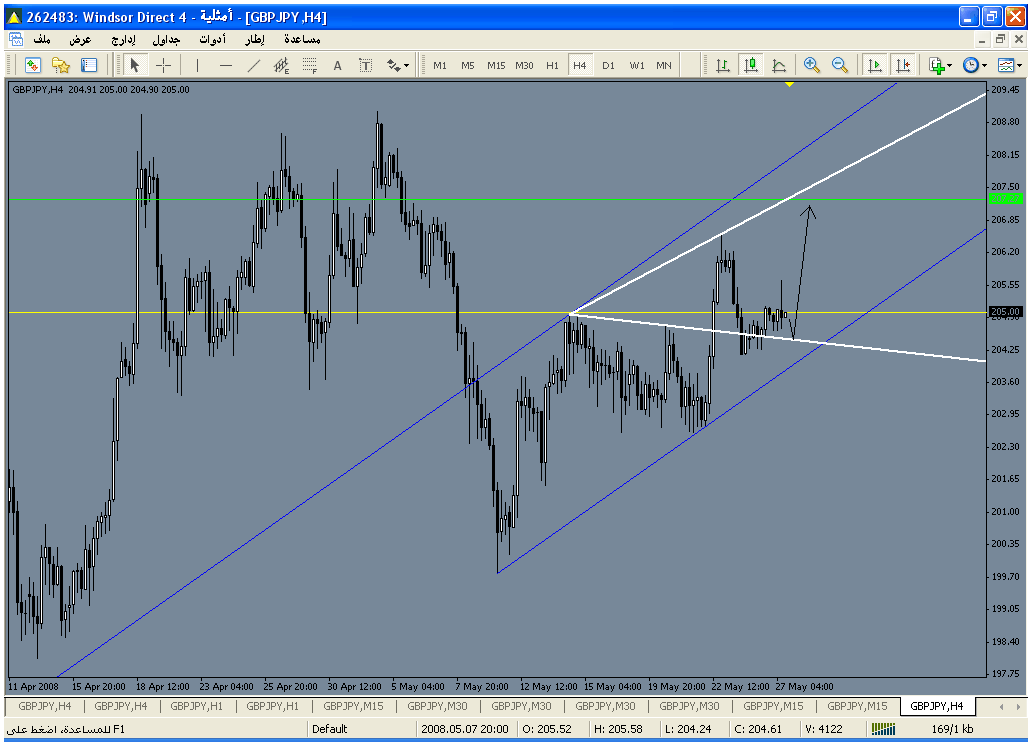Click the yellow 205.00 price level label

click(1005, 312)
